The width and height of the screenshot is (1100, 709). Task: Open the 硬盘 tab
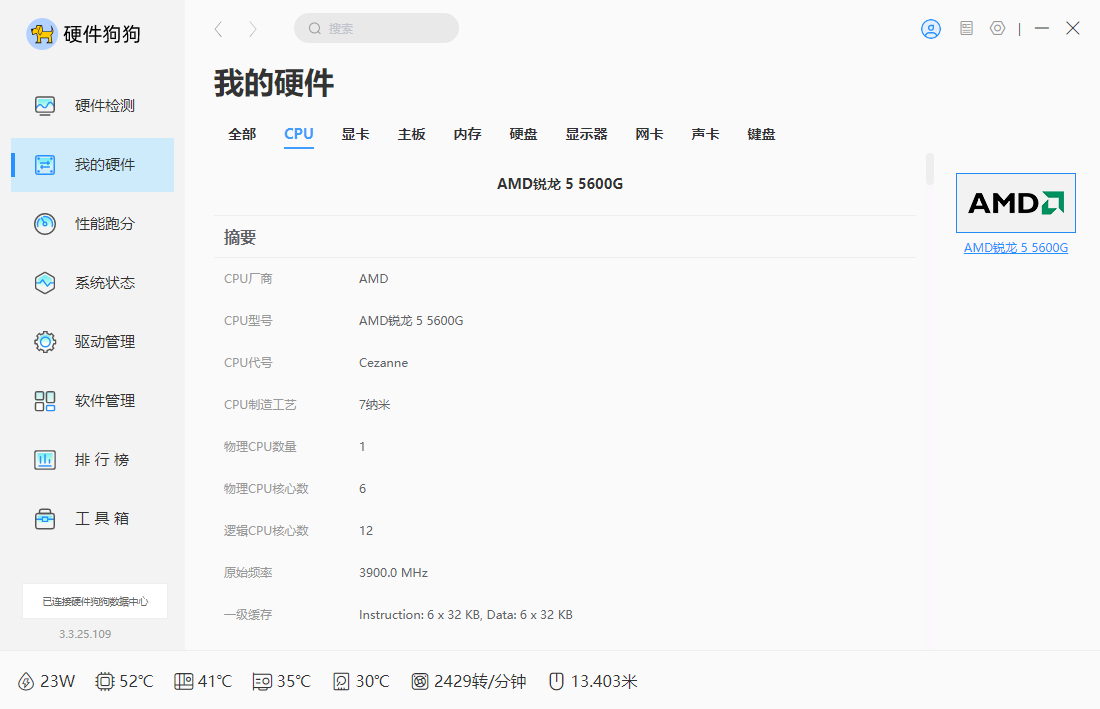(x=523, y=134)
